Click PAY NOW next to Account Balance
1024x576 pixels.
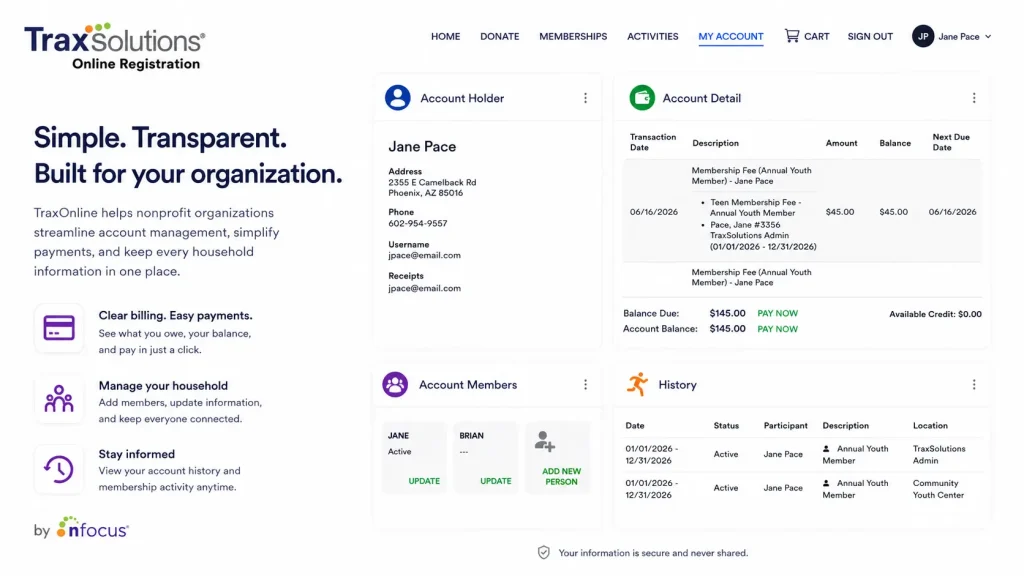777,329
